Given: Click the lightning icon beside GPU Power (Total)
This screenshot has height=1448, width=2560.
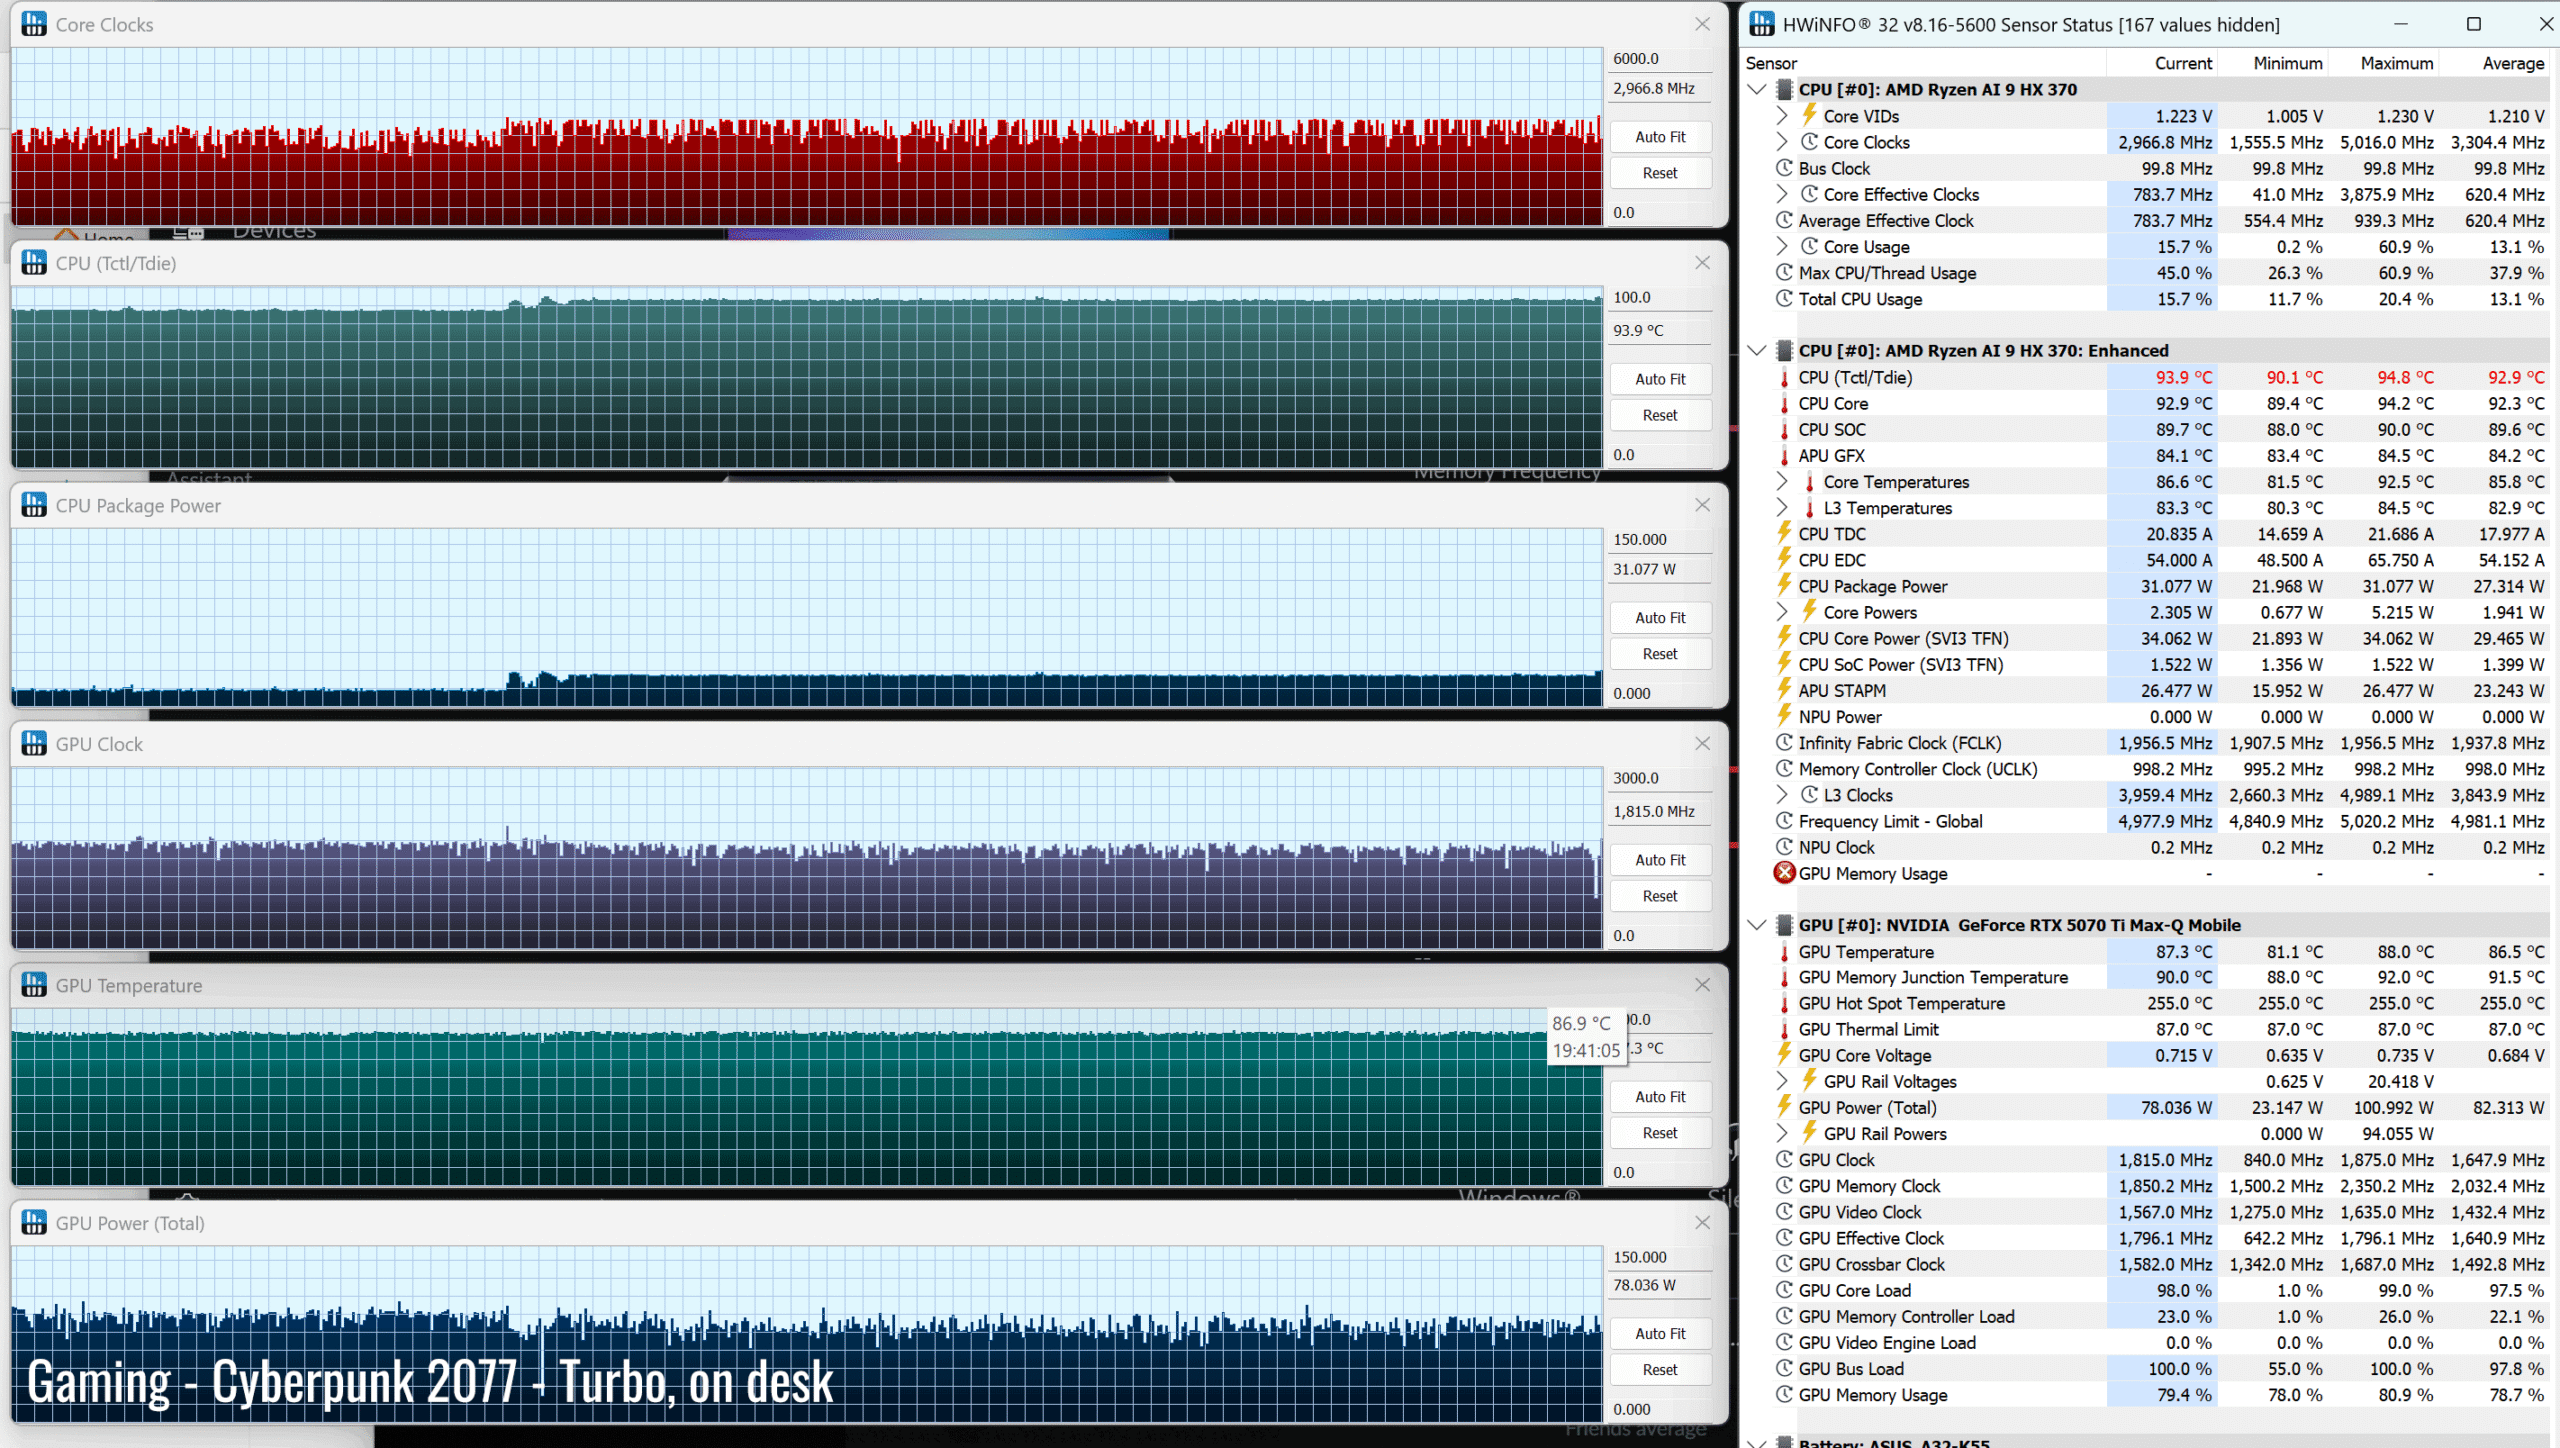Looking at the screenshot, I should coord(1784,1107).
